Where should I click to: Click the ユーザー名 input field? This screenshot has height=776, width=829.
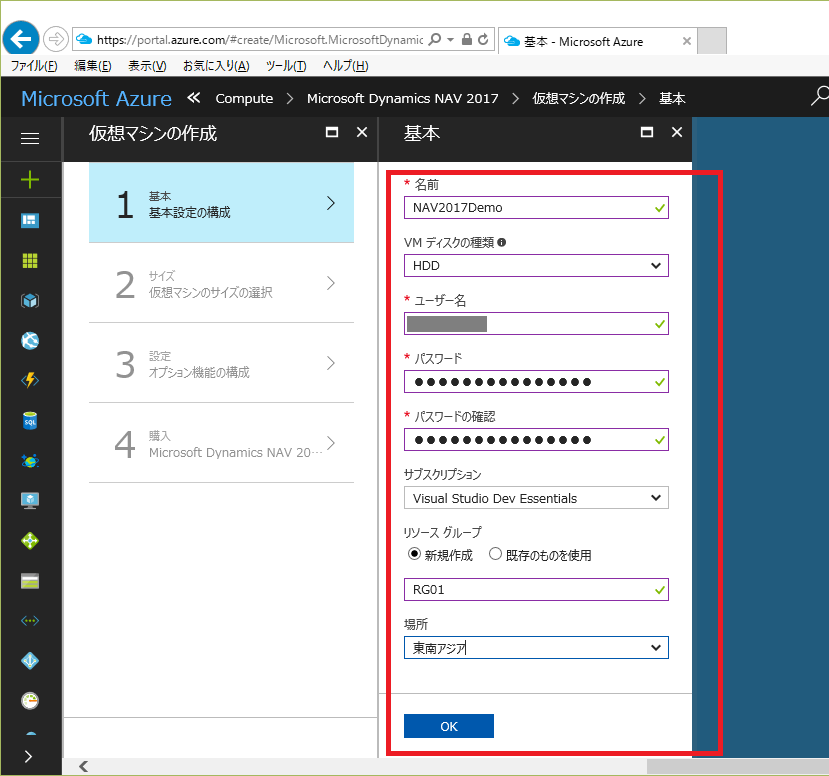tap(536, 324)
